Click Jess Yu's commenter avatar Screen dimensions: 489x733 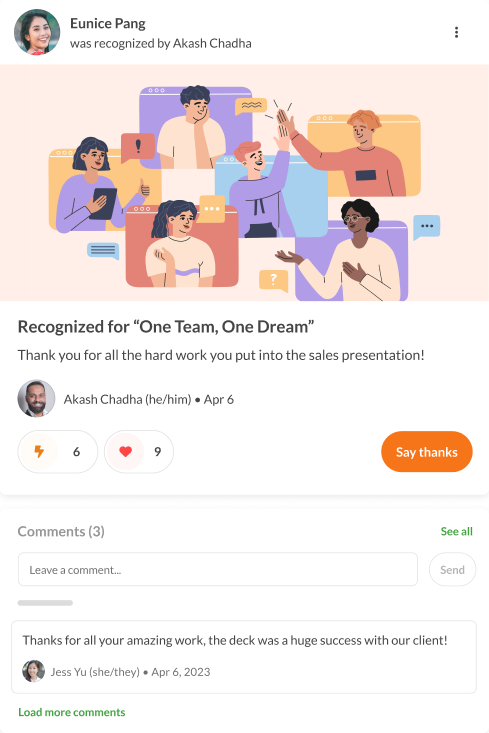[33, 671]
